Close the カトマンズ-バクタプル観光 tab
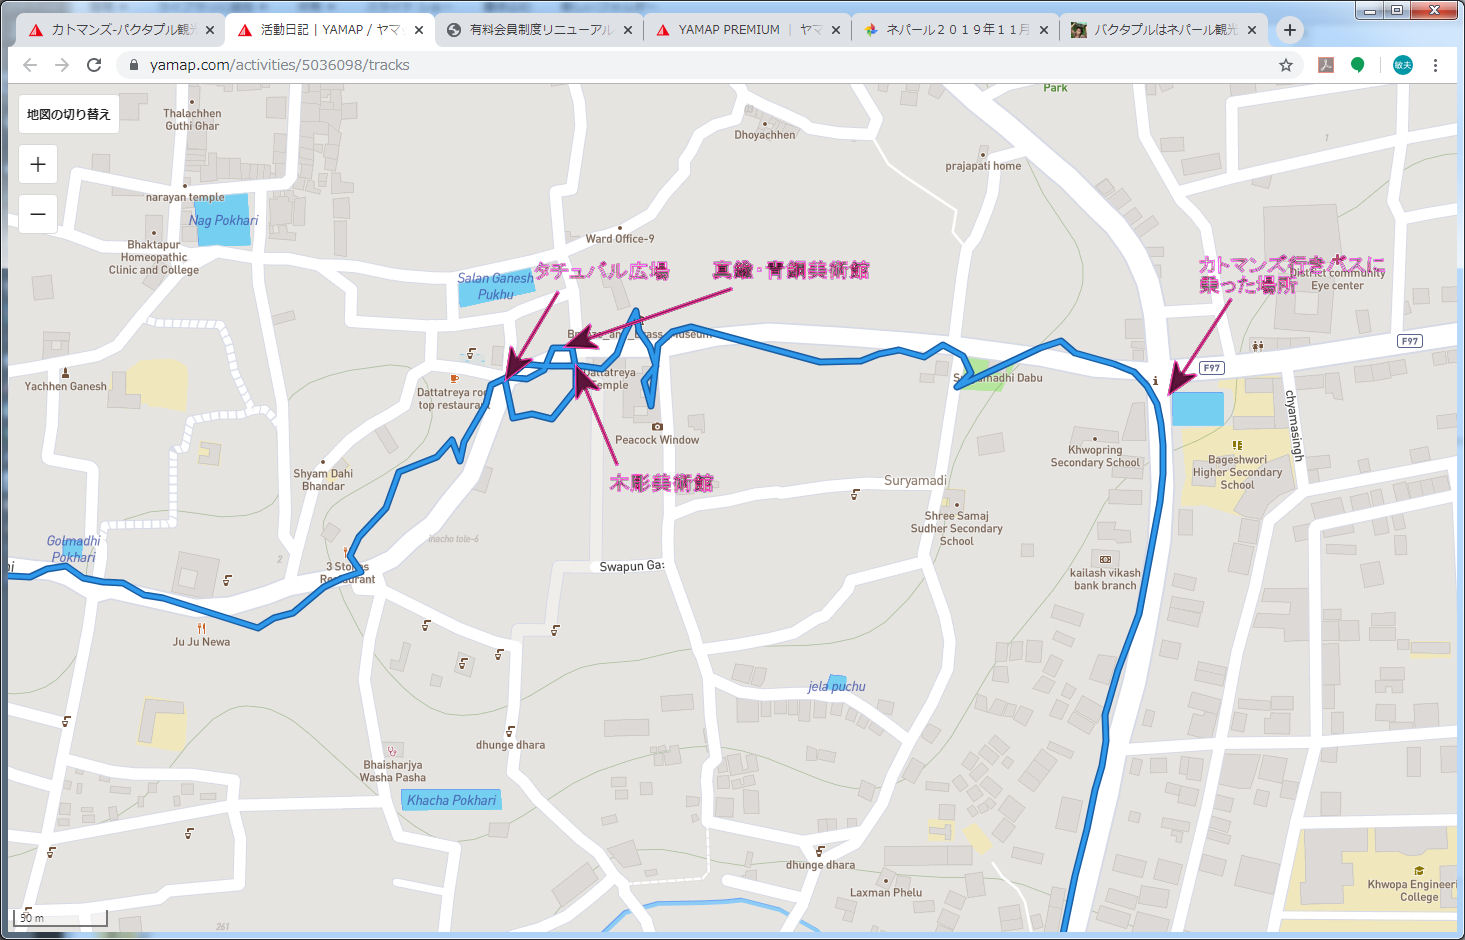 coord(210,30)
